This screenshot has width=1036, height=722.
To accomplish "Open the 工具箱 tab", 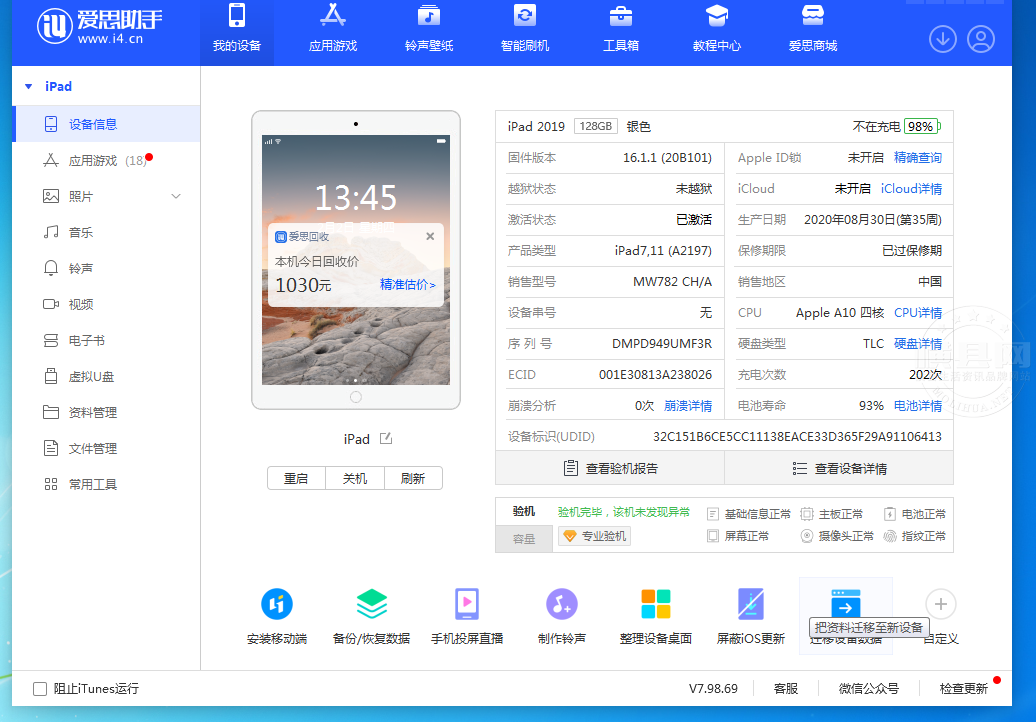I will tap(620, 30).
